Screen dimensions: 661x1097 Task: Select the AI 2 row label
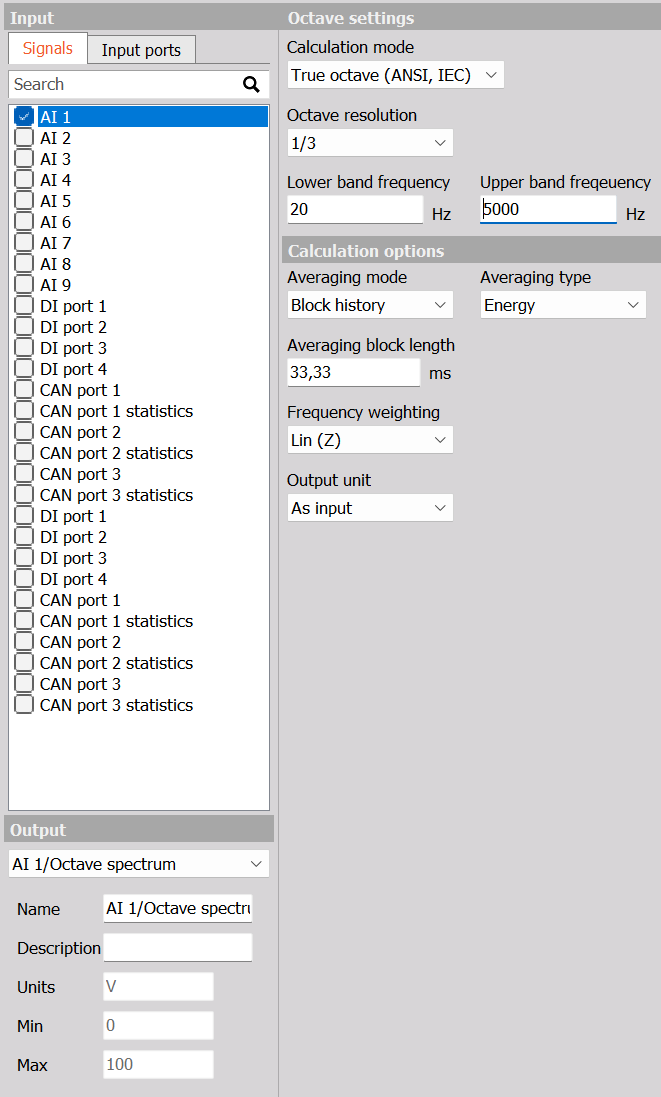[x=55, y=138]
